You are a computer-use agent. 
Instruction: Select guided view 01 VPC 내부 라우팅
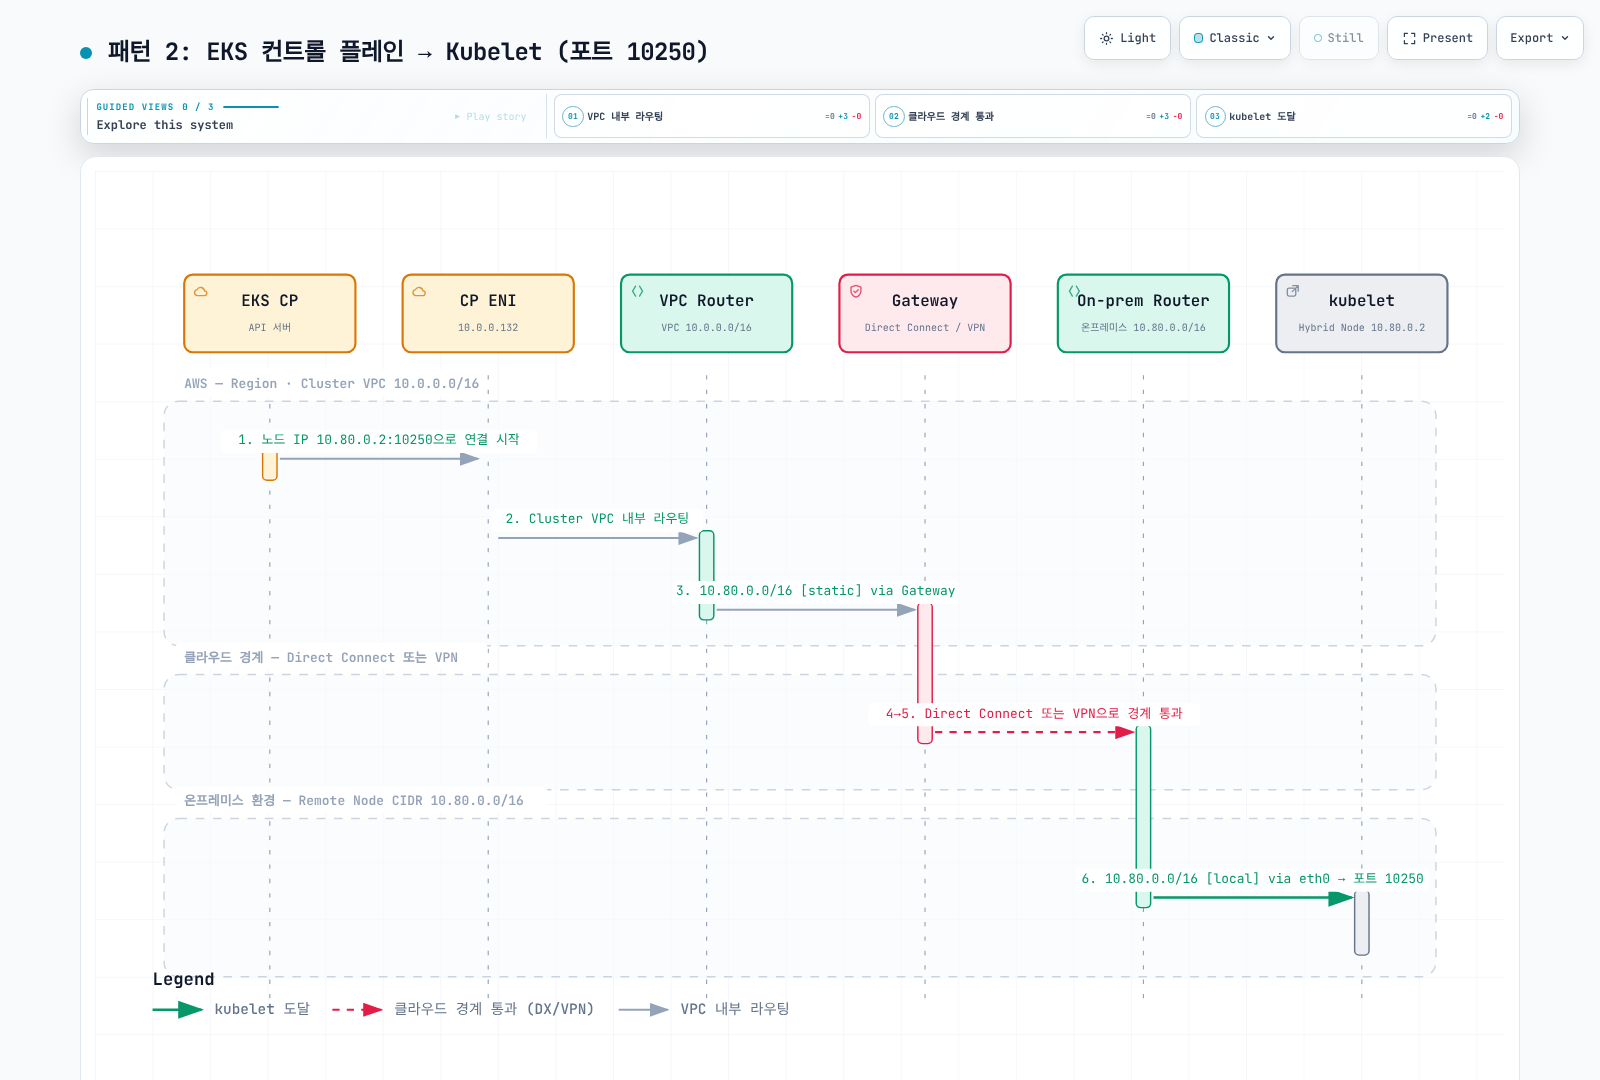[712, 116]
